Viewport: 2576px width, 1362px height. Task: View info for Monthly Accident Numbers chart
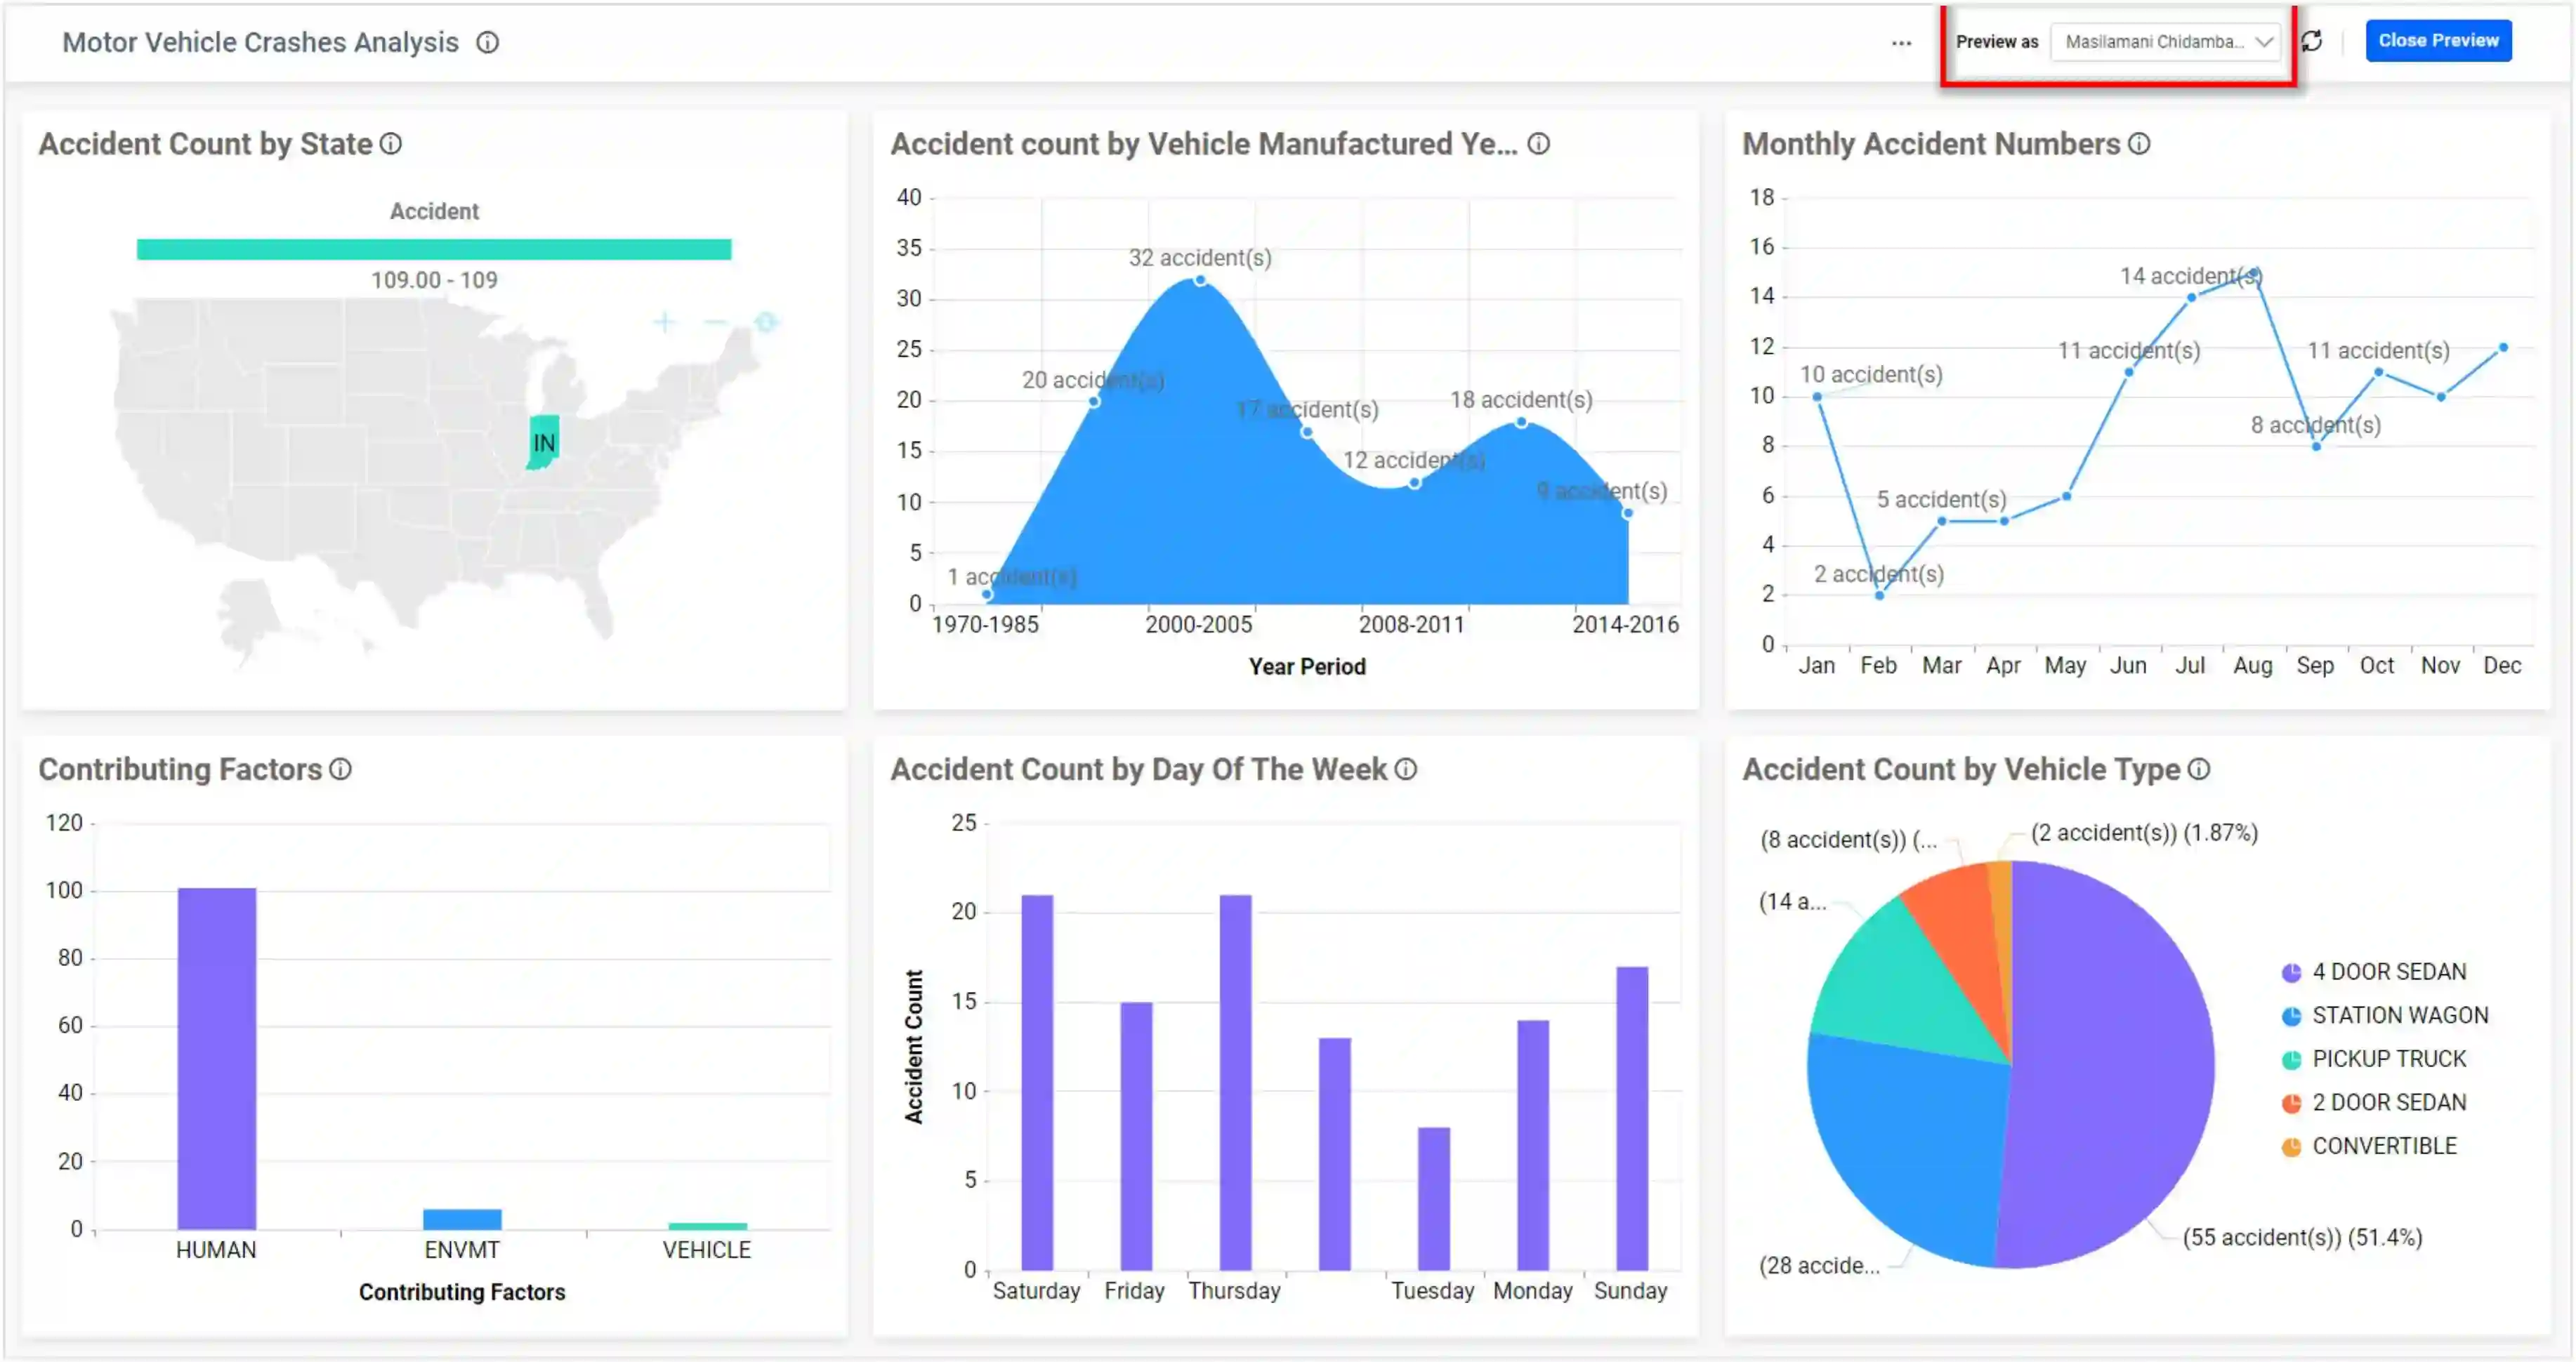(2140, 144)
